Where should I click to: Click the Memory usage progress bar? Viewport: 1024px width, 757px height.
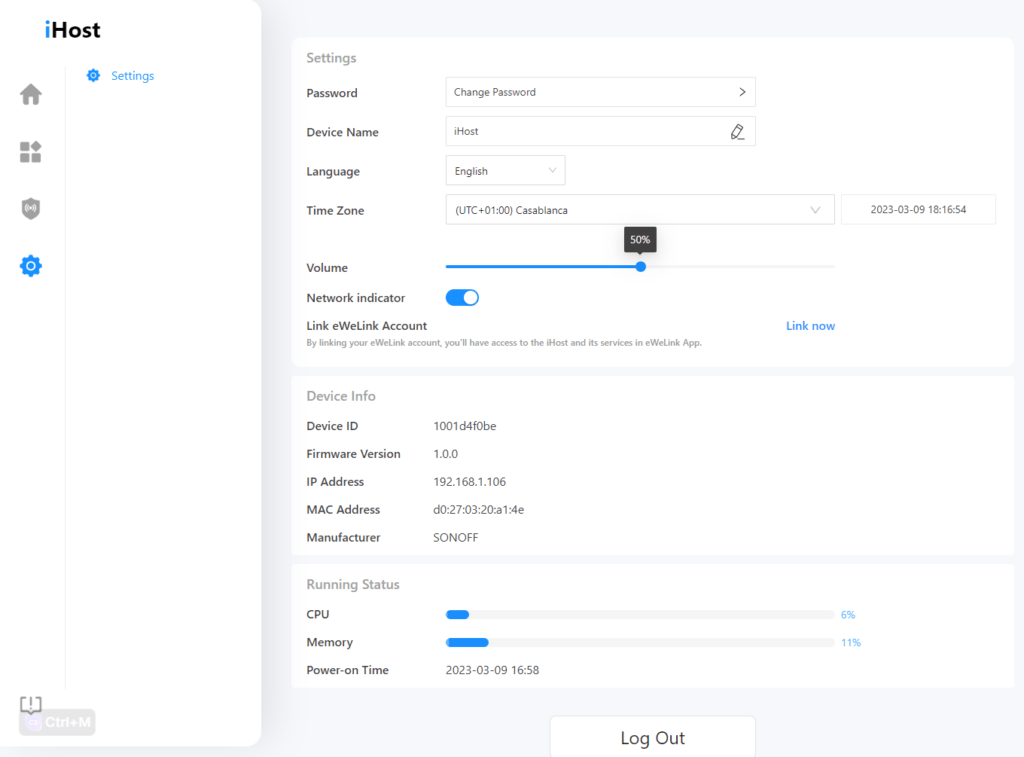coord(640,642)
